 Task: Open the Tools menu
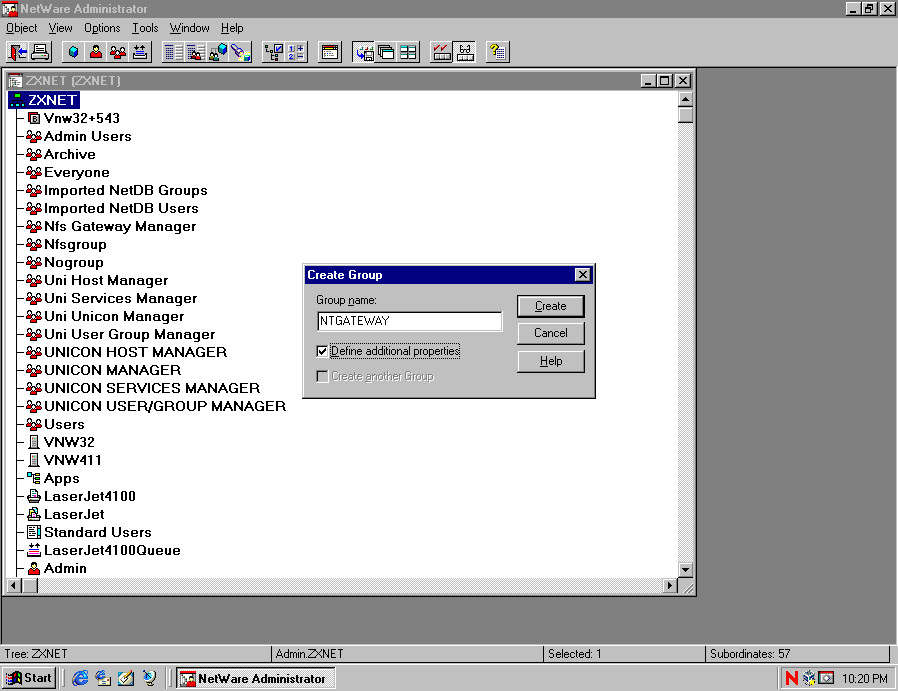(x=145, y=27)
